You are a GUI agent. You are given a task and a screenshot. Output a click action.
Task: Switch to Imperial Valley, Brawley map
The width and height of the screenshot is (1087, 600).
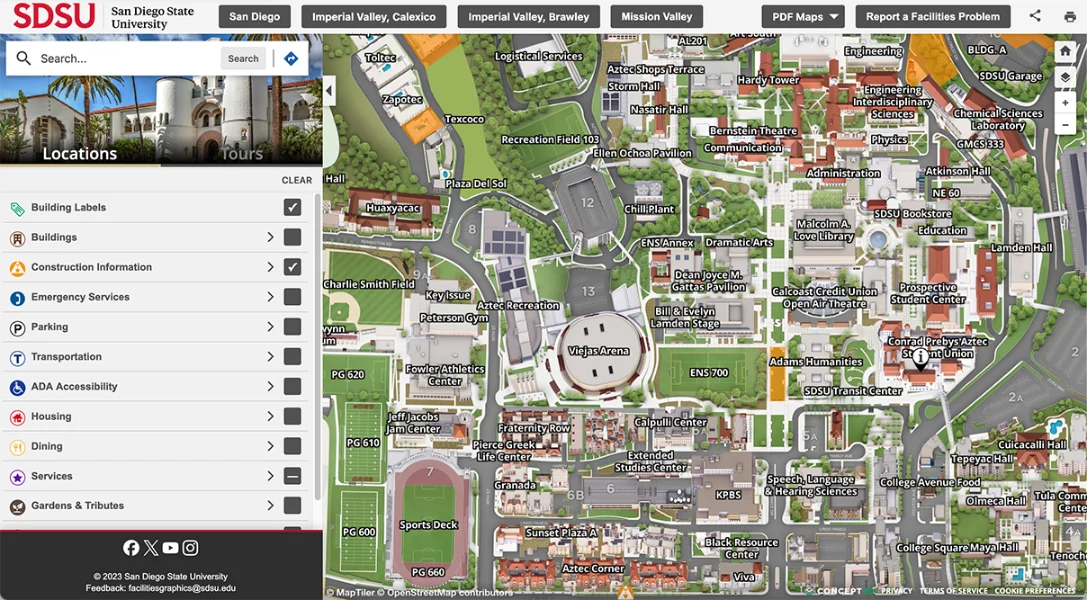pos(528,17)
